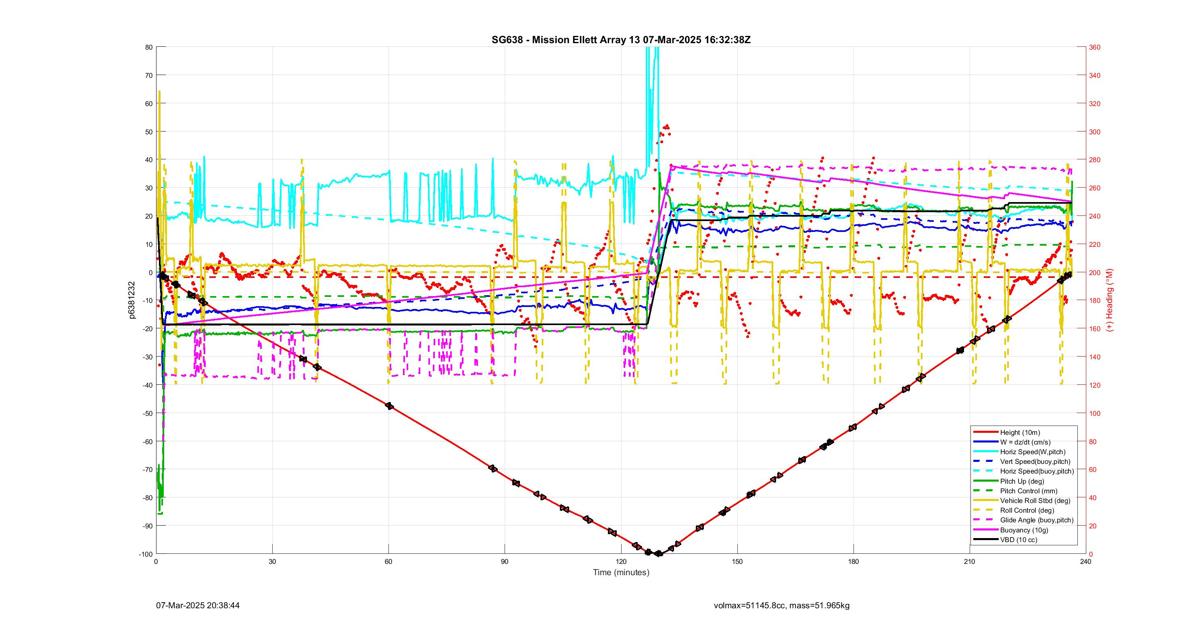Click the left y-axis tick label '80'
This screenshot has height=622, width=1200.
pos(148,47)
